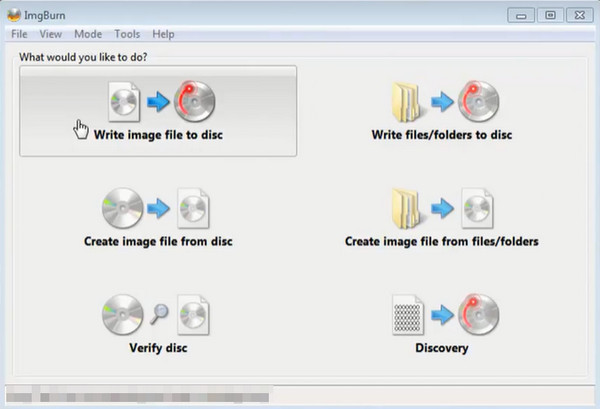Click the blue arrow in Write image file to disc

pos(158,102)
